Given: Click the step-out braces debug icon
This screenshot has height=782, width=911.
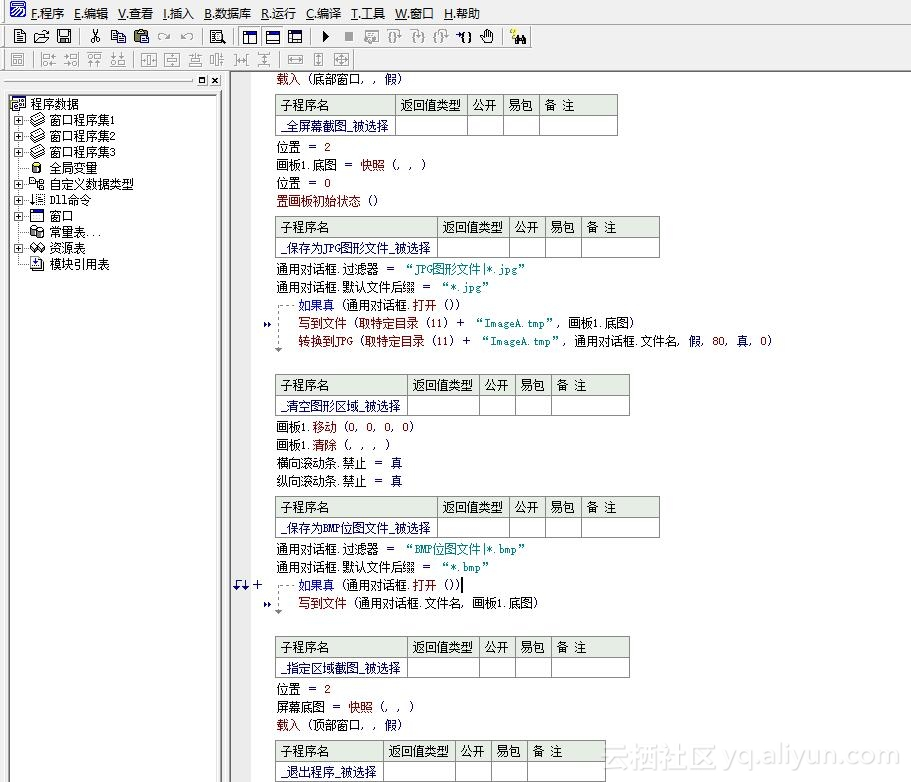Looking at the screenshot, I should (x=441, y=37).
